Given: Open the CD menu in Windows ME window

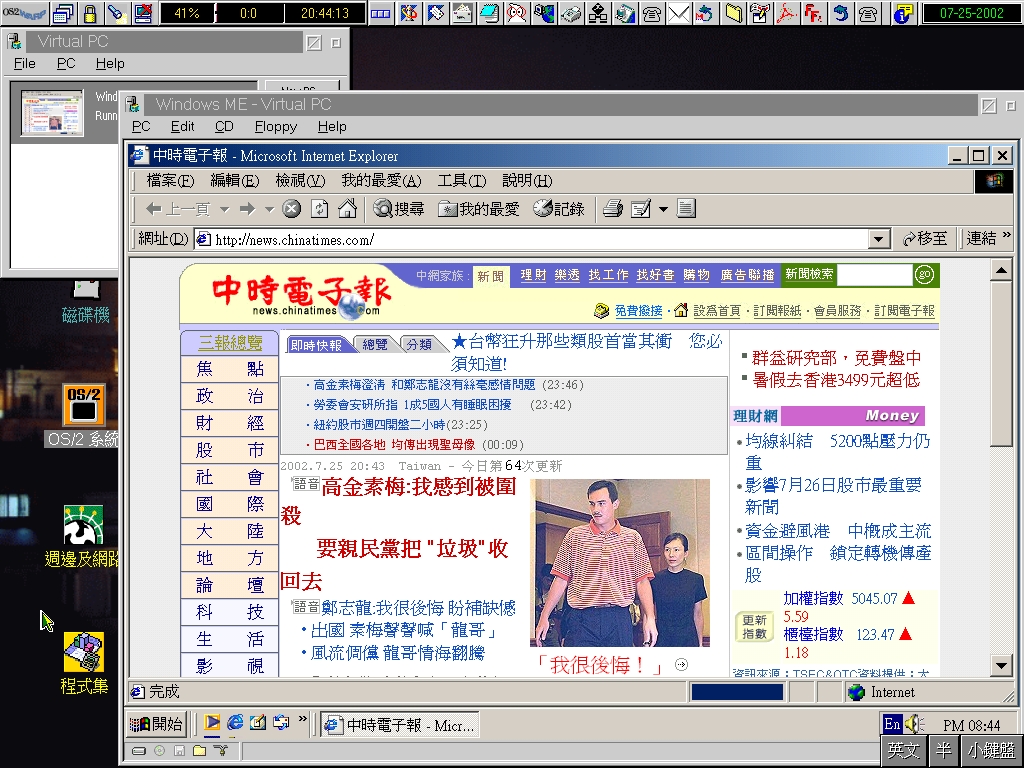Looking at the screenshot, I should pyautogui.click(x=224, y=127).
